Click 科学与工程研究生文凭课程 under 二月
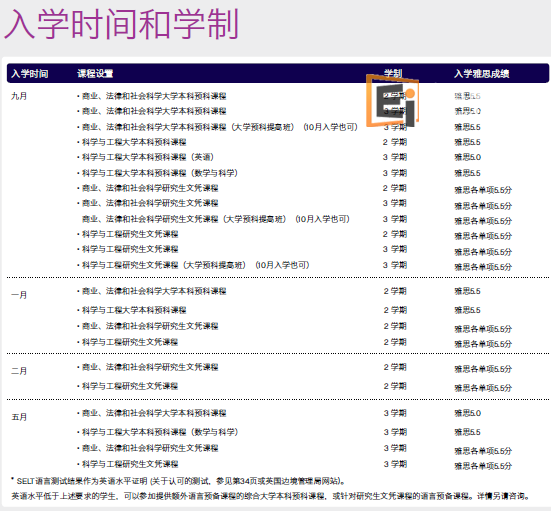This screenshot has height=511, width=551. [128, 386]
